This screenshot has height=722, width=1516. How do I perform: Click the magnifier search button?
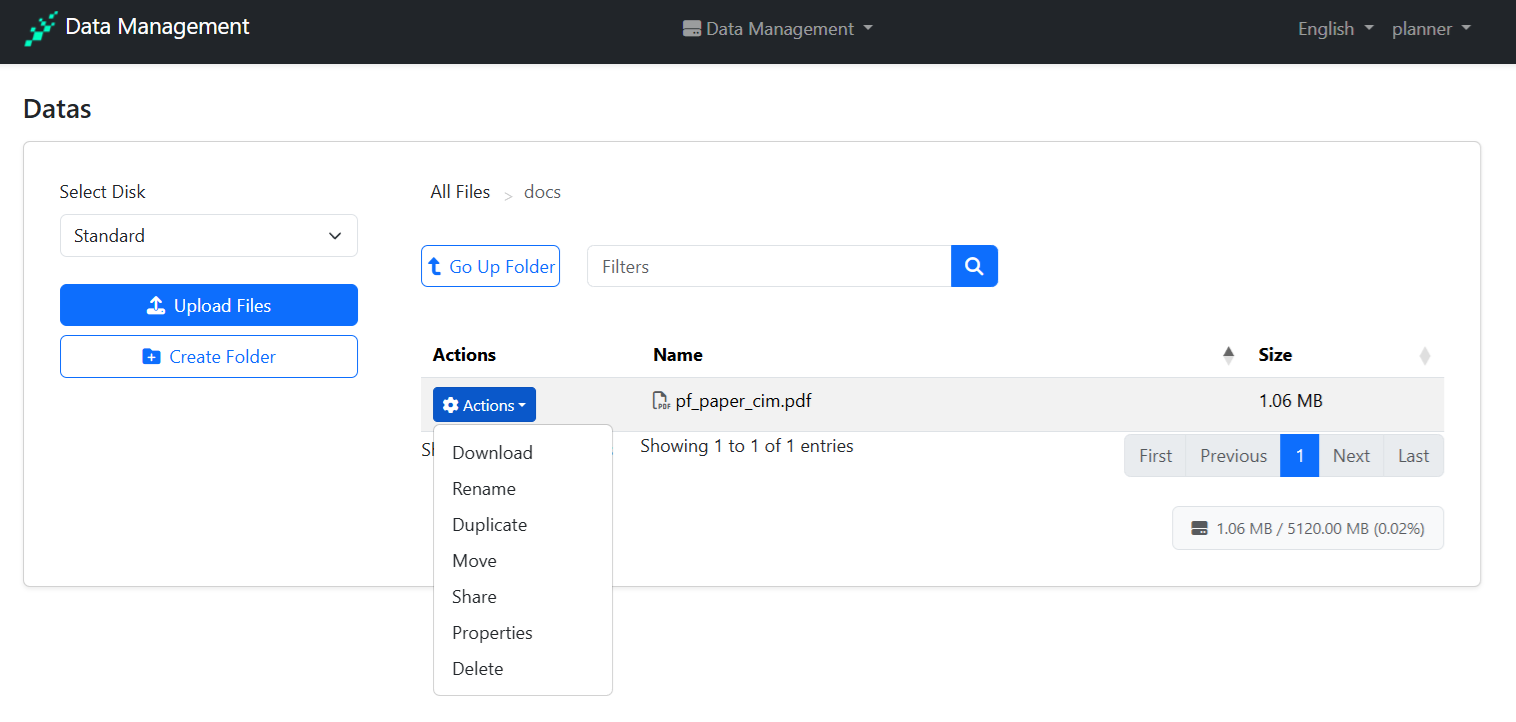coord(974,266)
